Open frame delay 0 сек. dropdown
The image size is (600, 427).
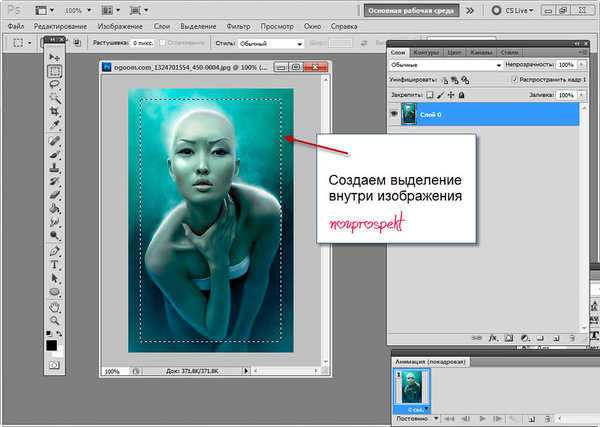pyautogui.click(x=417, y=409)
